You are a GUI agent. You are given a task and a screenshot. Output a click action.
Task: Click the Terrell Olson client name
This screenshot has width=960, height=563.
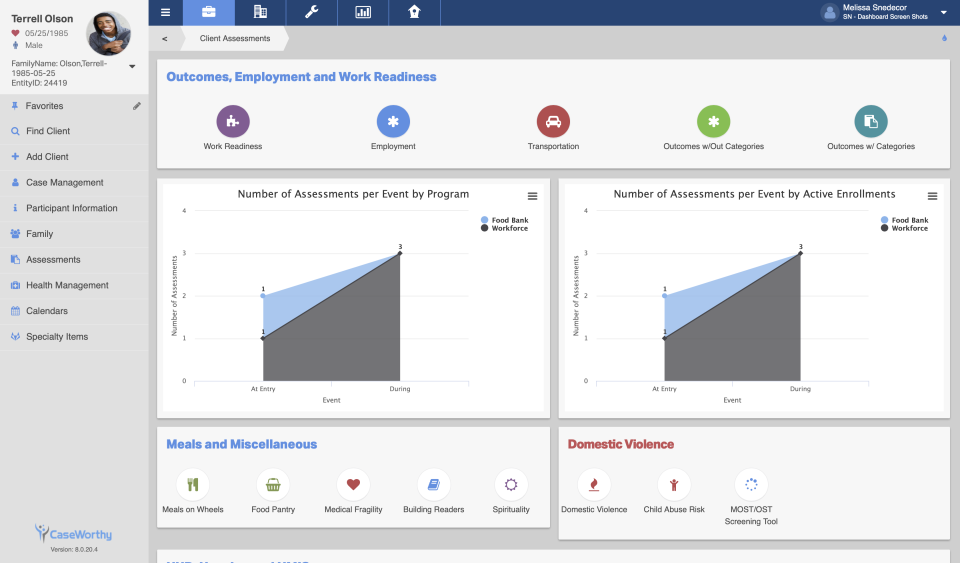click(42, 19)
